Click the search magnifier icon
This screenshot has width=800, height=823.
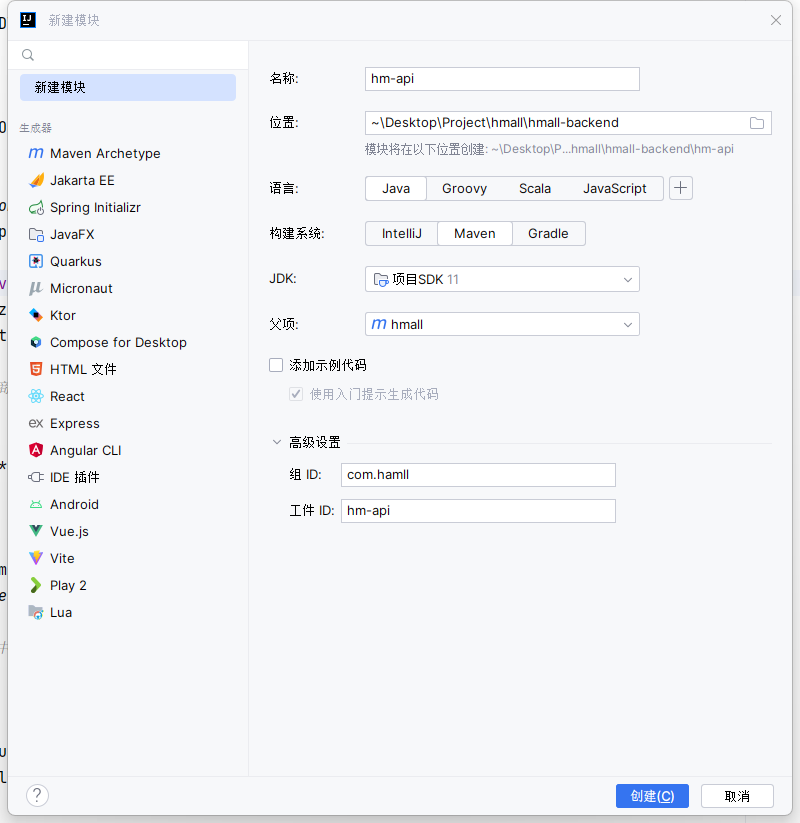28,55
